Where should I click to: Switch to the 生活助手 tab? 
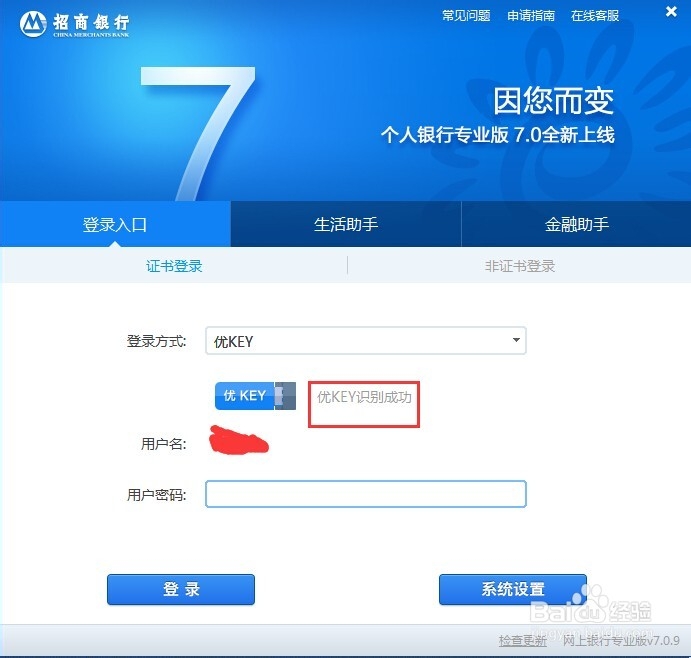(346, 224)
